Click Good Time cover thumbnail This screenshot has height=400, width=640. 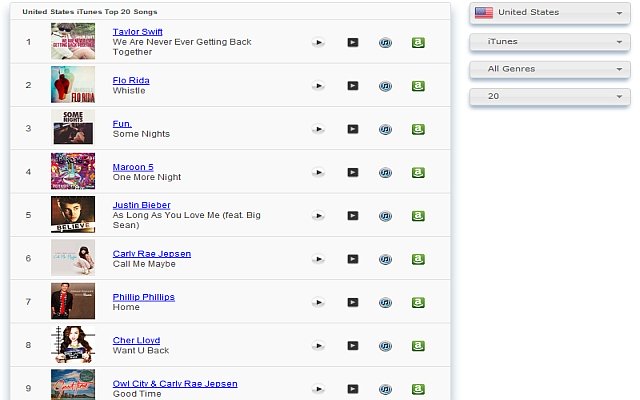73,384
